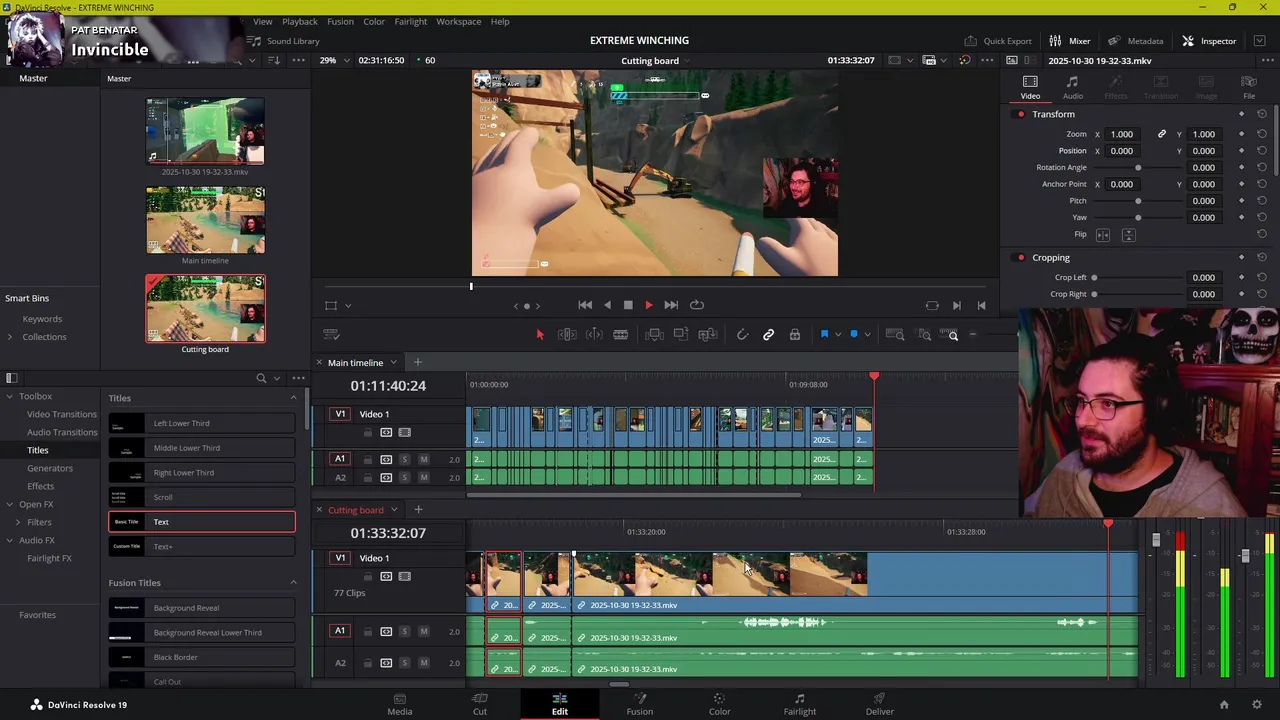
Task: Click the Detail Zoom icon
Action: (924, 335)
